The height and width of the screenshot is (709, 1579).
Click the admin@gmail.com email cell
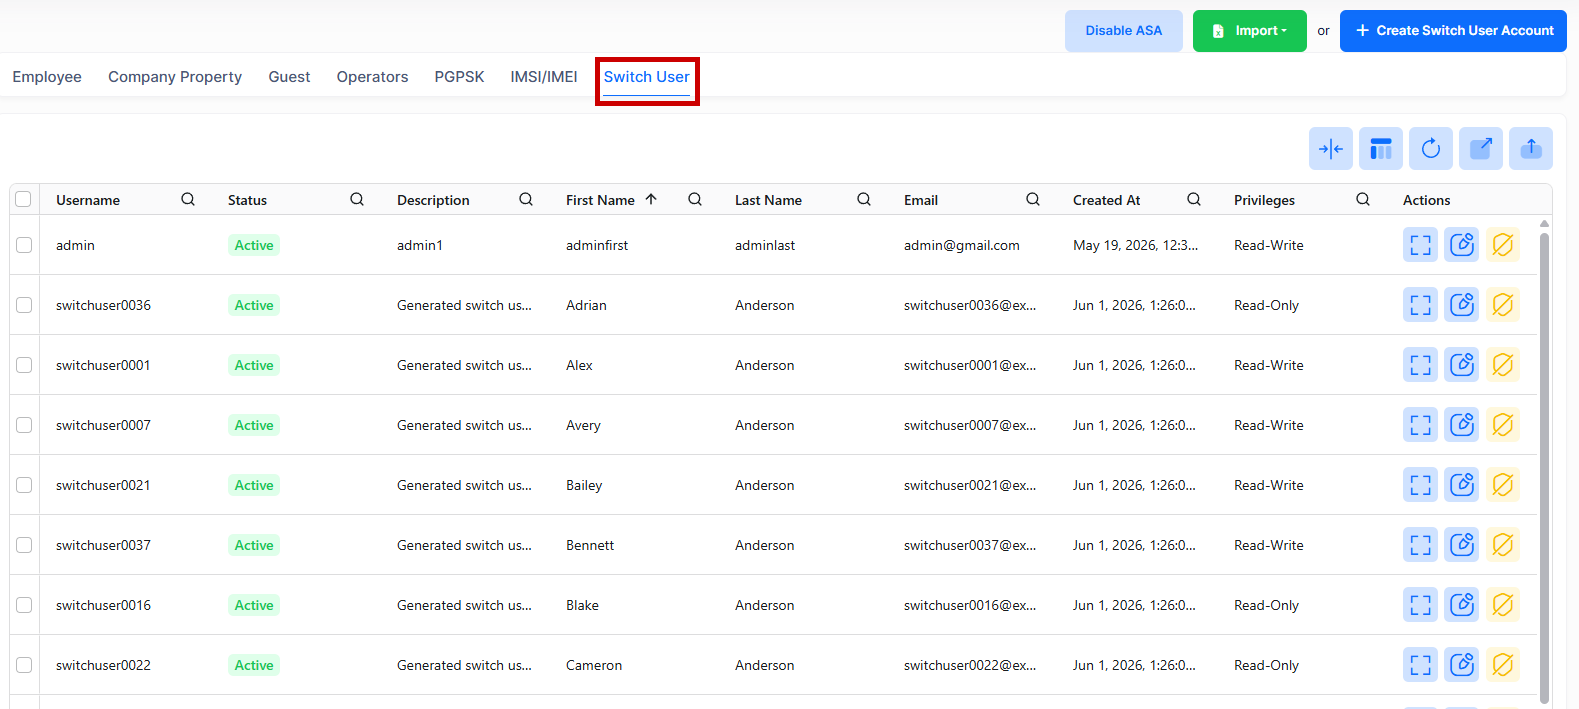point(962,245)
